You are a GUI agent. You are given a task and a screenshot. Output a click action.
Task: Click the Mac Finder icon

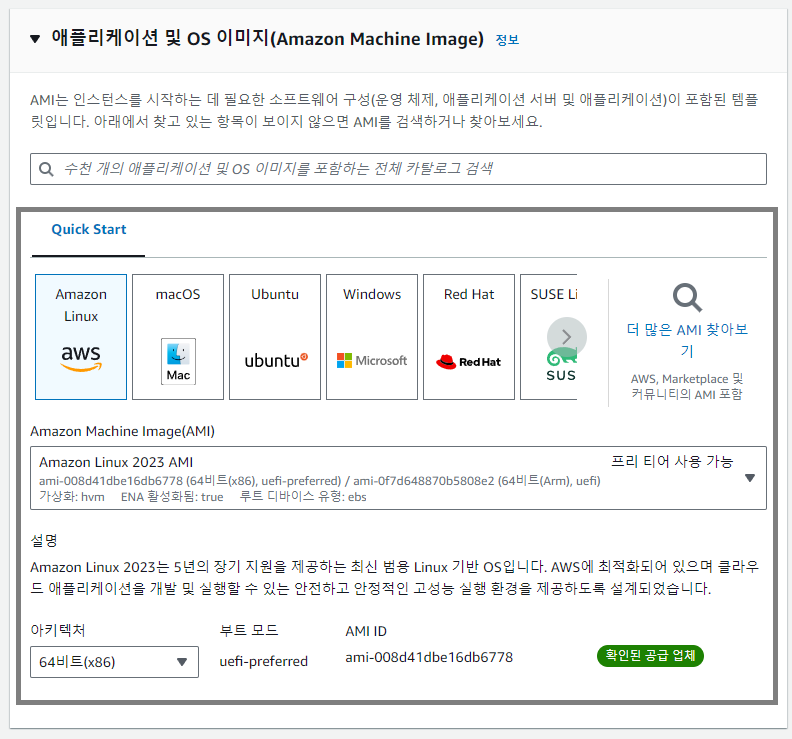(178, 362)
